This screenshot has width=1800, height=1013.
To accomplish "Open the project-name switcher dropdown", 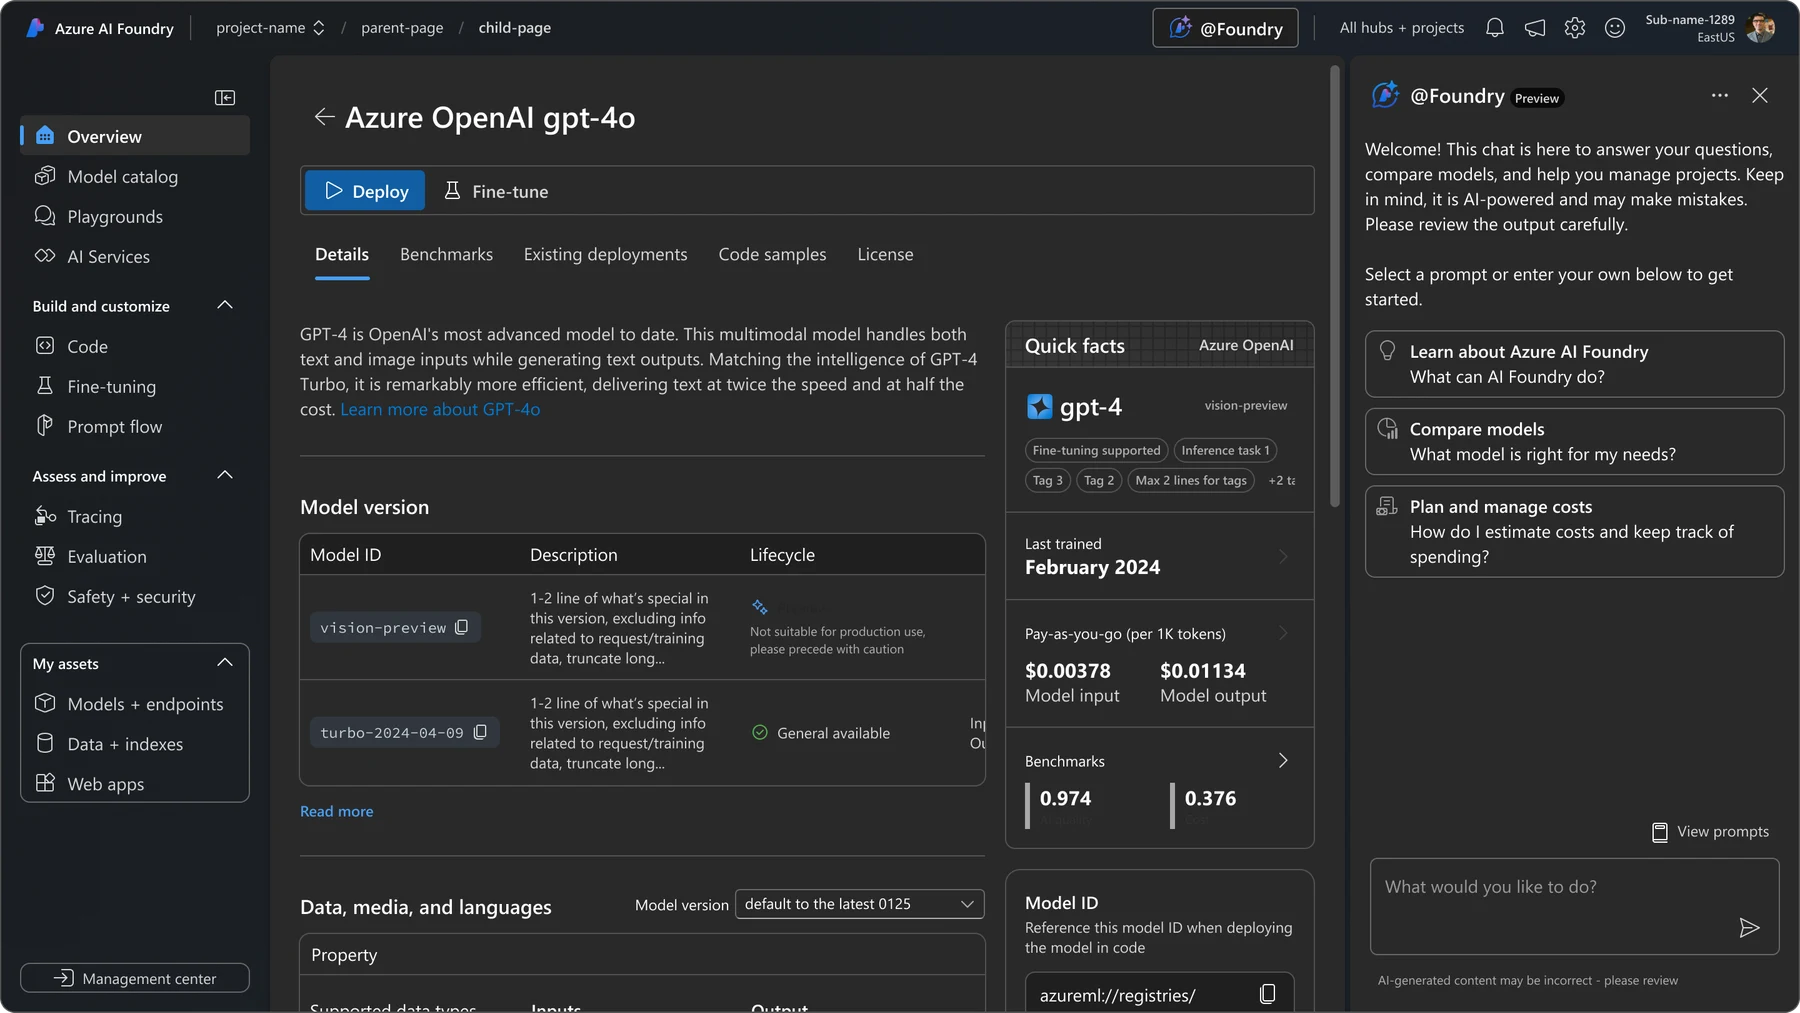I will tap(270, 28).
